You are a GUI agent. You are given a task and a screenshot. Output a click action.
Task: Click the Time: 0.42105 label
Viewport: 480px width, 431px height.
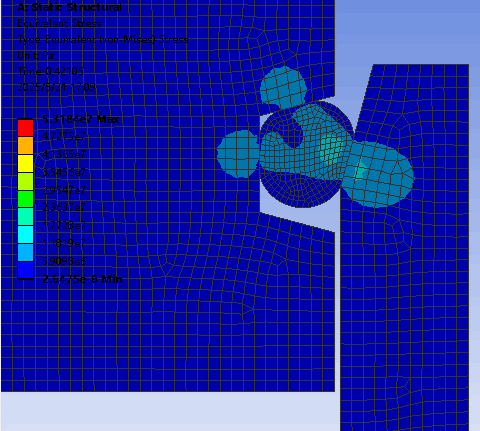51,71
